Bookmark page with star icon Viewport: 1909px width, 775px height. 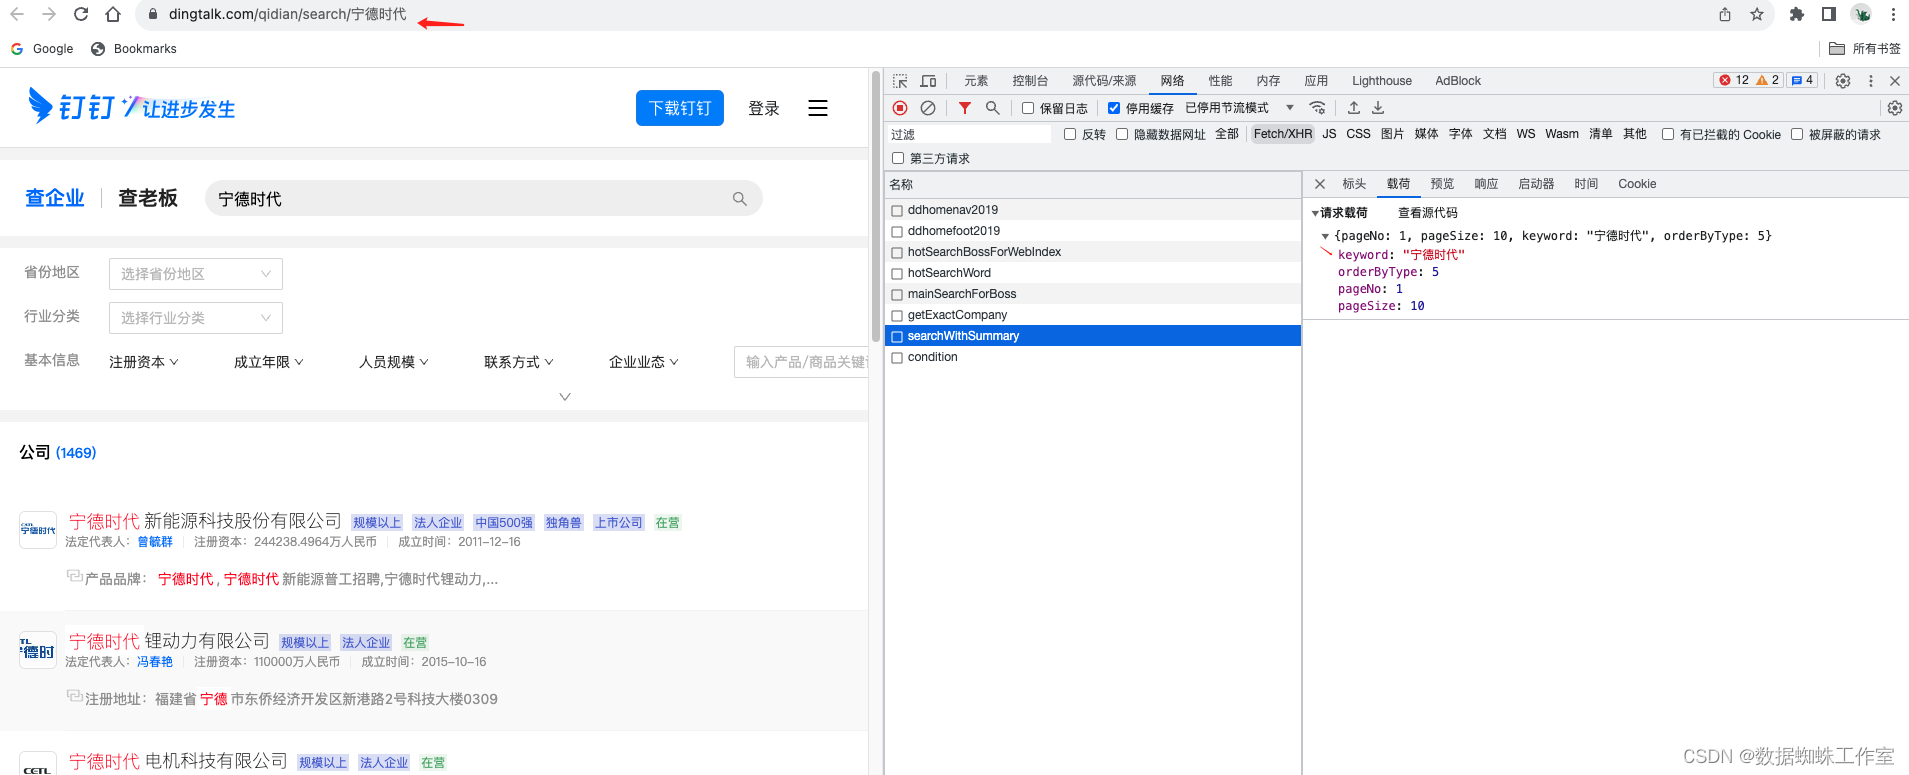coord(1757,14)
